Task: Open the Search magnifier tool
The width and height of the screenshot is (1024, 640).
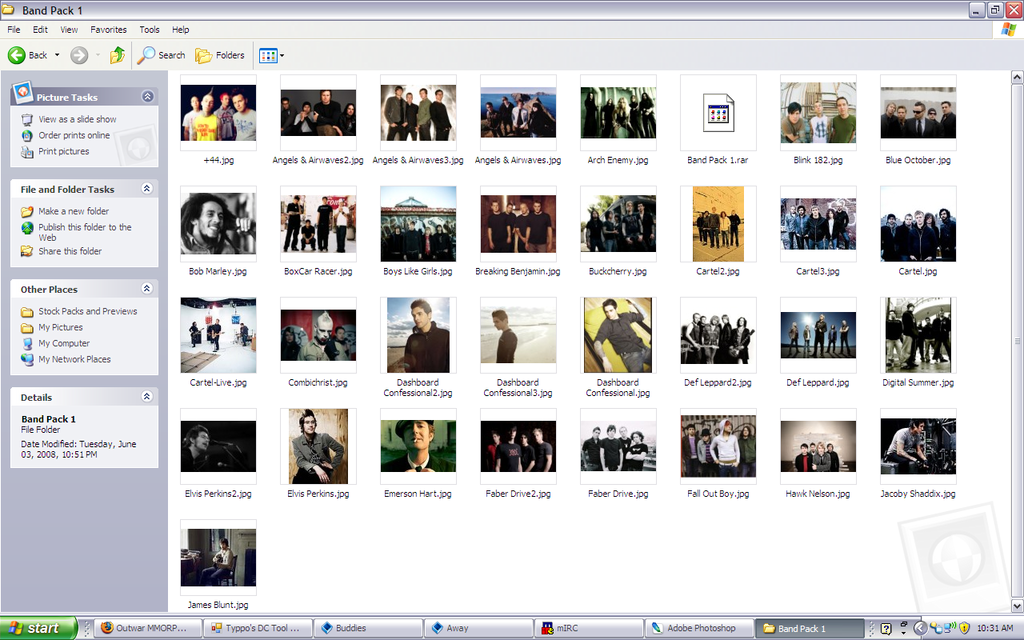Action: click(x=162, y=56)
